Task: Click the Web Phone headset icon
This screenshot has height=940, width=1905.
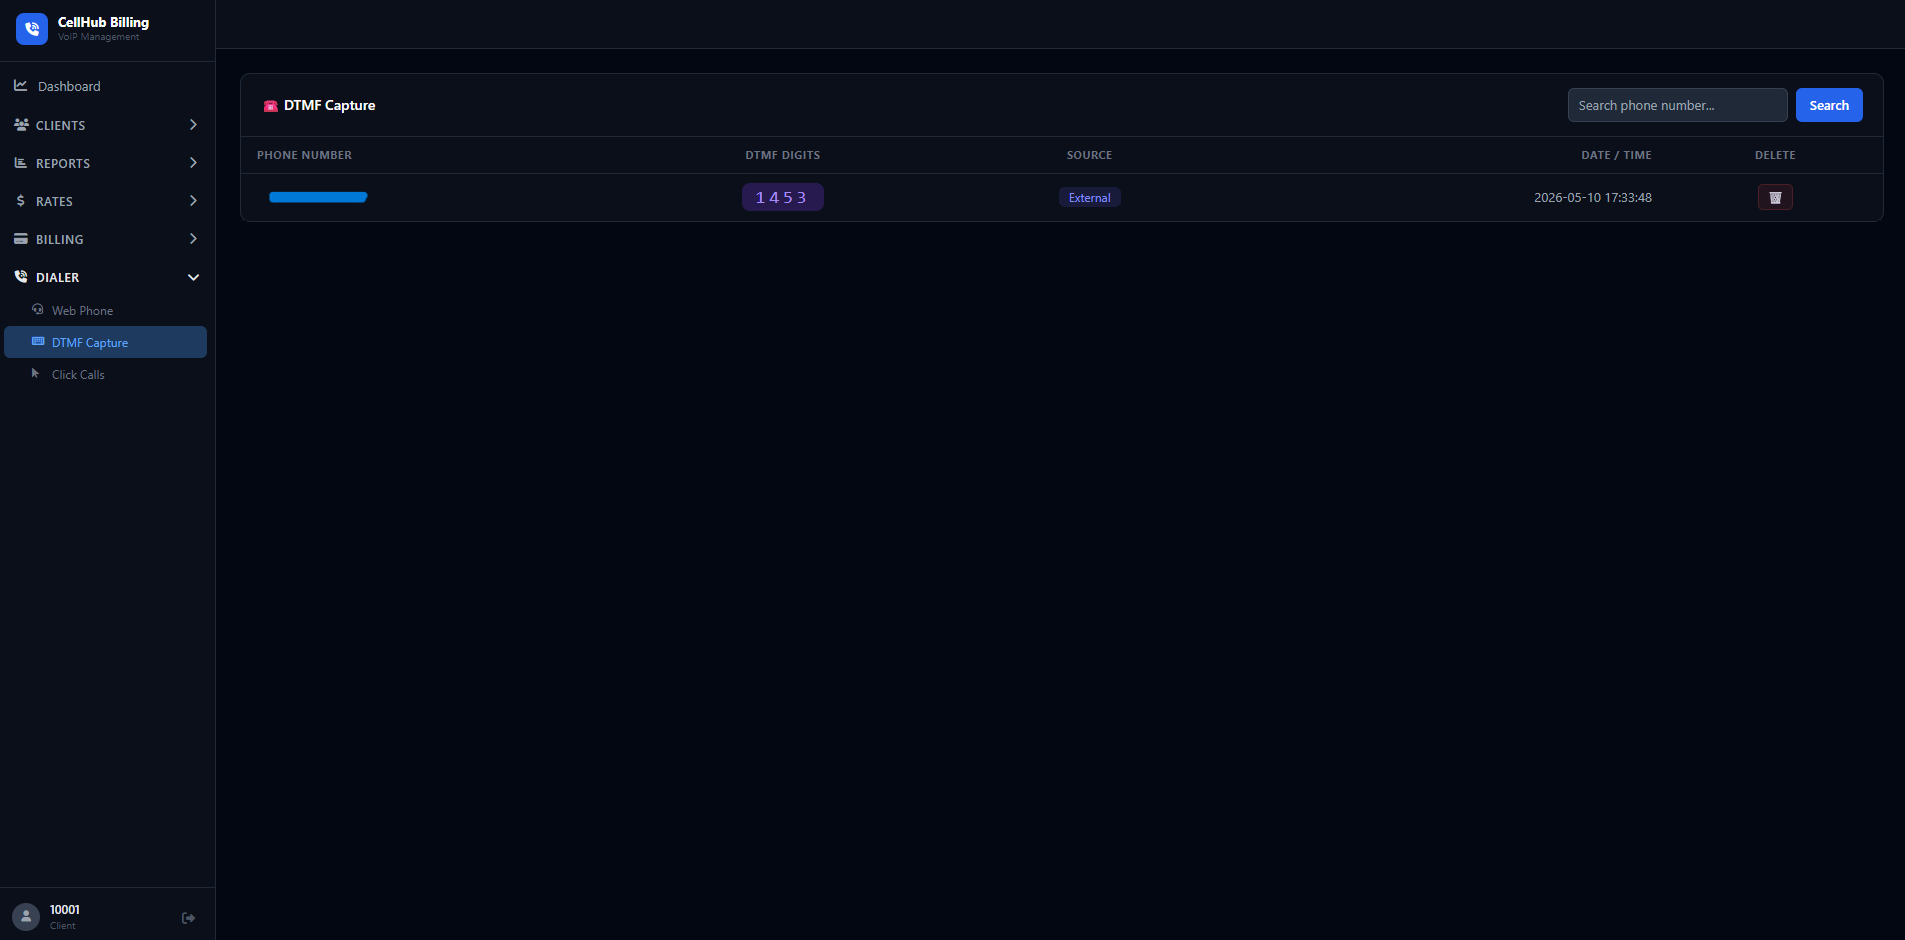Action: tap(38, 310)
